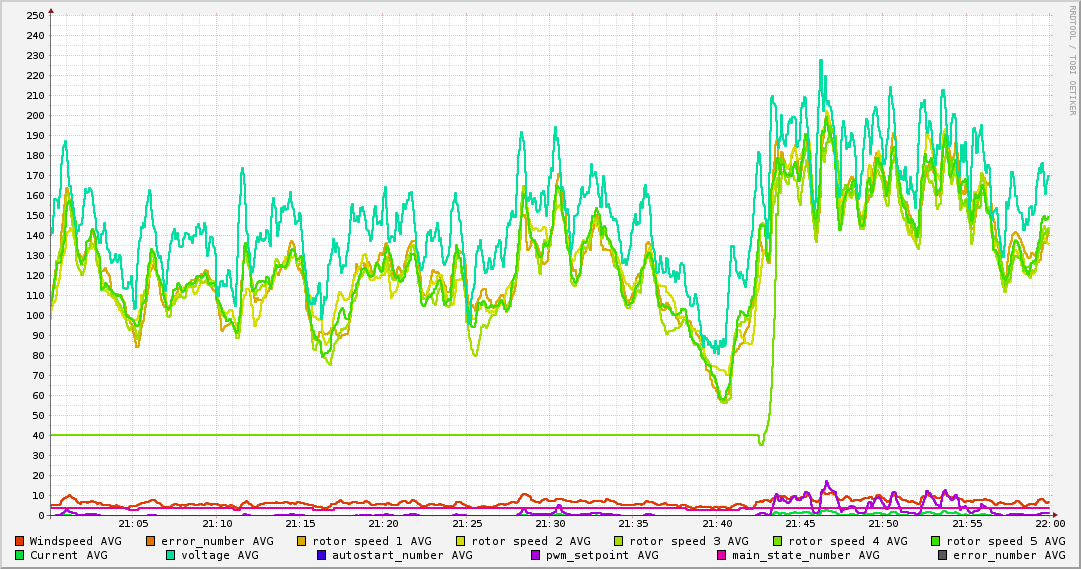The height and width of the screenshot is (569, 1081).
Task: Click the orange error_number AVG legend swatch
Action: (151, 541)
